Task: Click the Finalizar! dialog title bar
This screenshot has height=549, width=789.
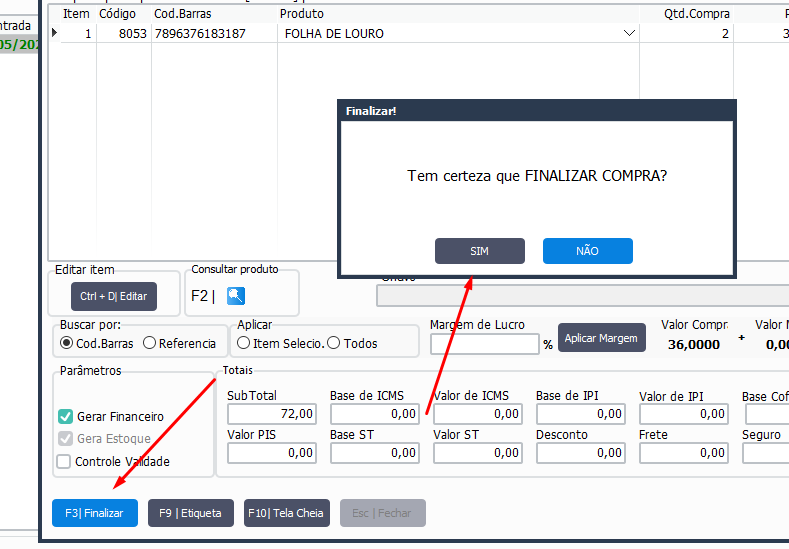Action: 536,111
